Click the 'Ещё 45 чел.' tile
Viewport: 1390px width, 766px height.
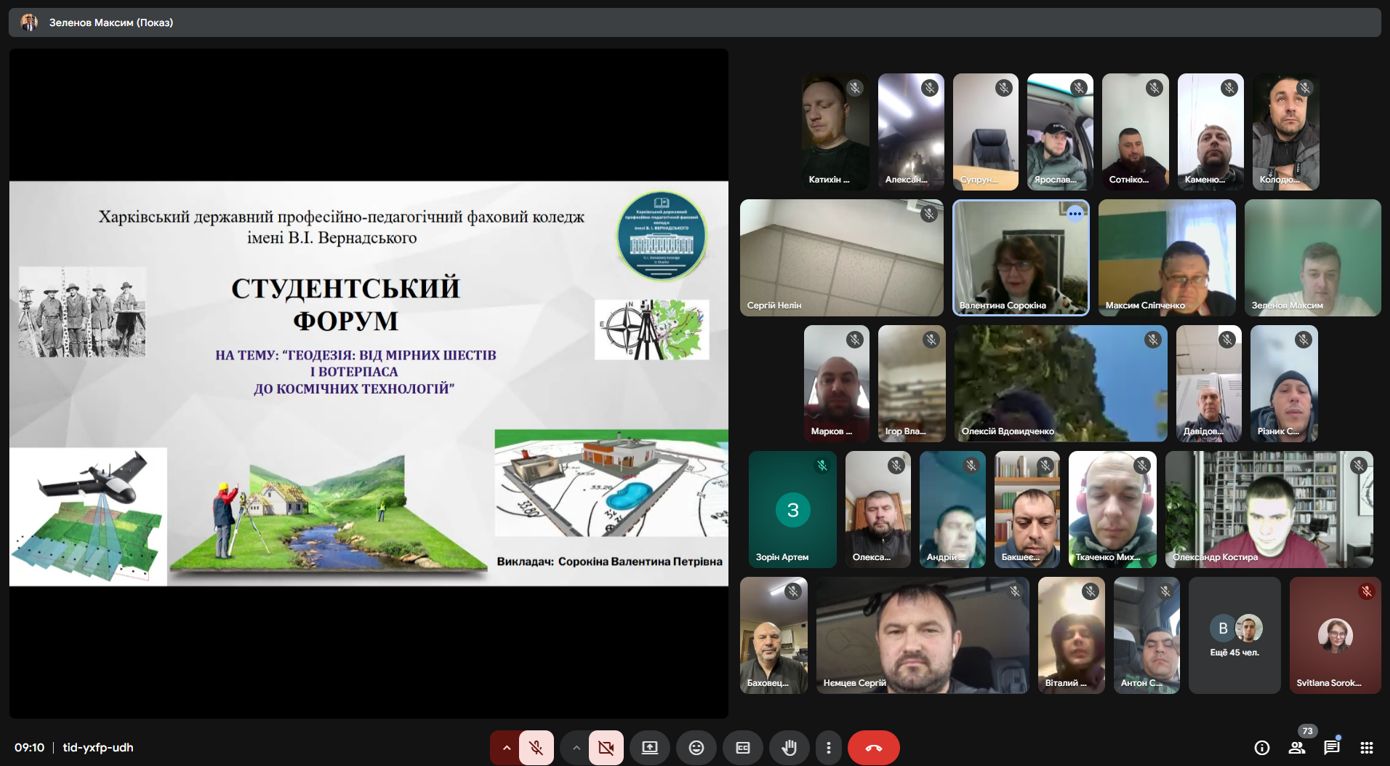[1234, 635]
